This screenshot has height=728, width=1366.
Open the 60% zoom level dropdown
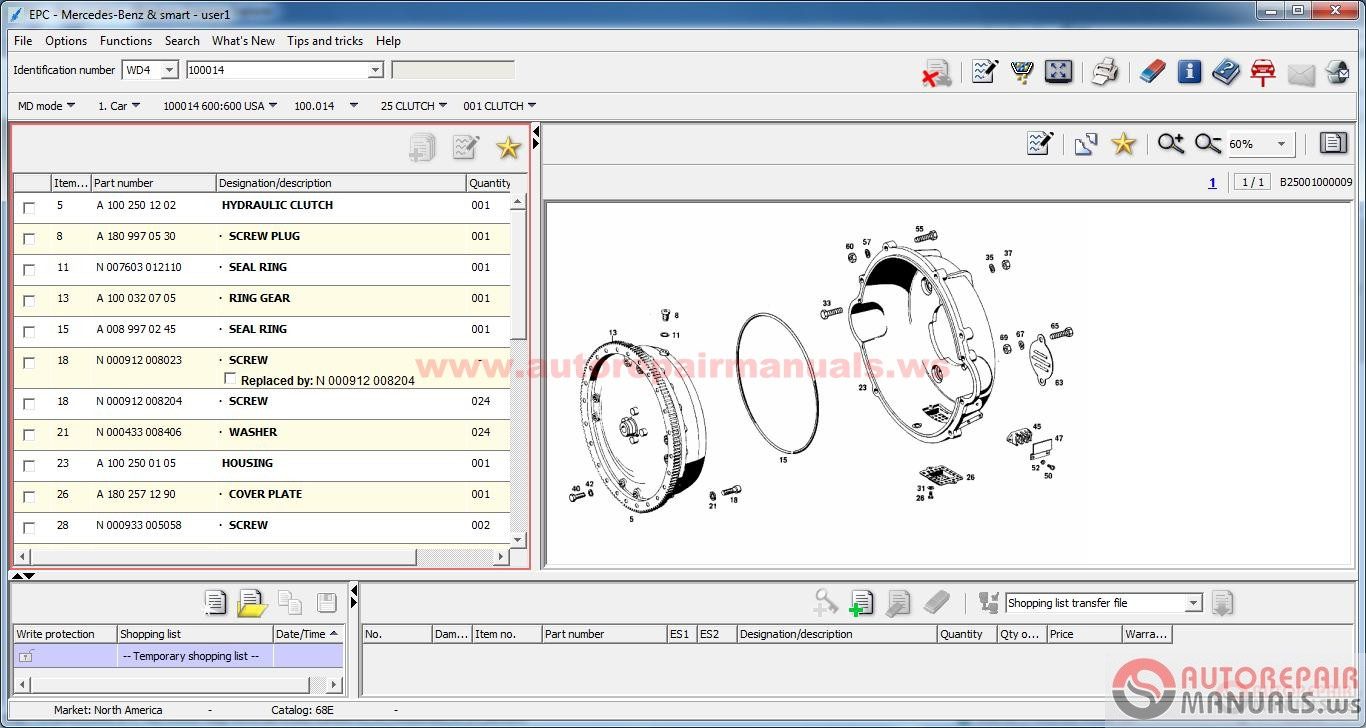click(1281, 144)
